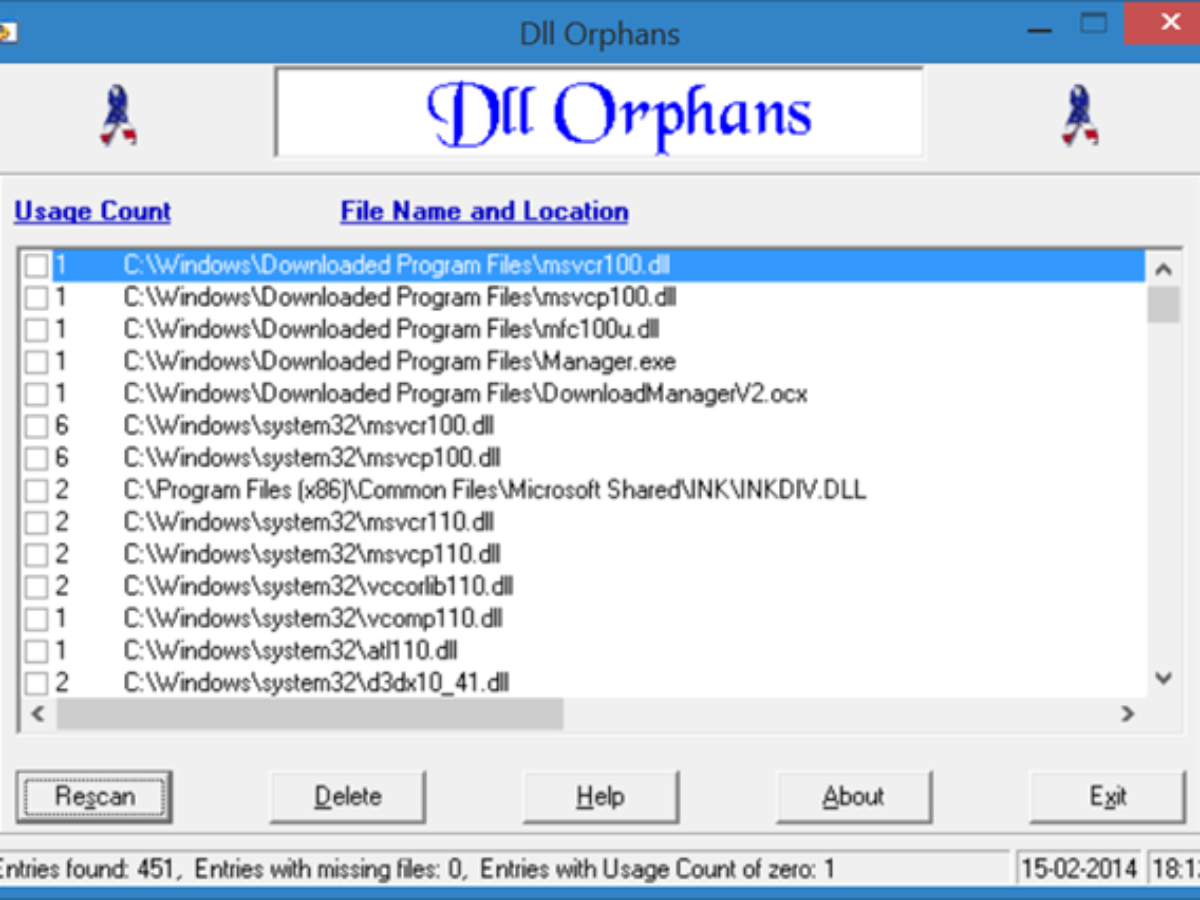The image size is (1200, 900).
Task: Select the row C:\Windows\Downloaded Program Files\mfc100u.dll
Action: pos(391,329)
